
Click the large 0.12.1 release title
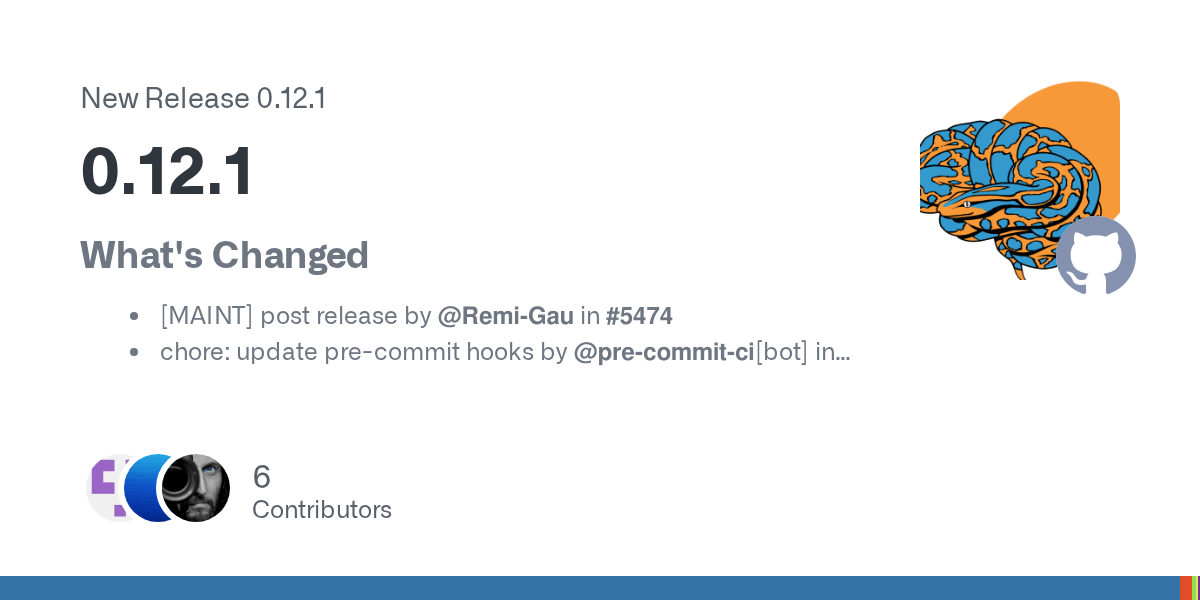[x=167, y=171]
